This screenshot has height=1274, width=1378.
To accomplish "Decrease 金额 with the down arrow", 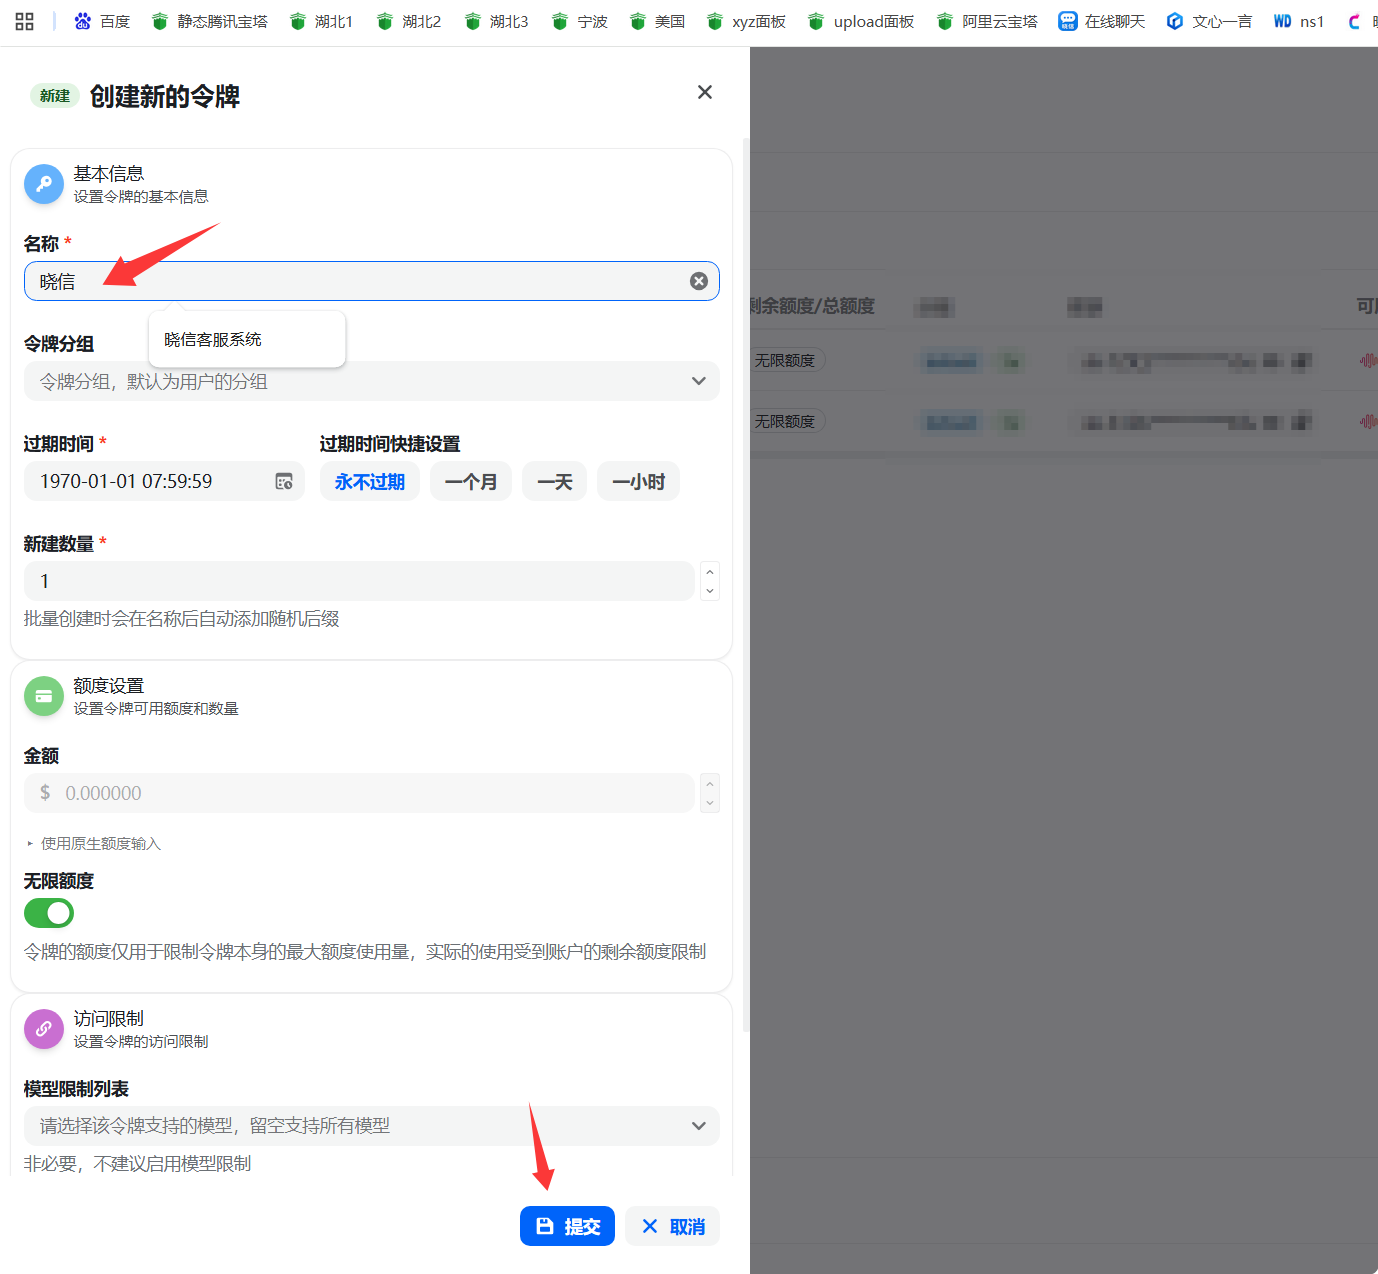I will coord(710,803).
